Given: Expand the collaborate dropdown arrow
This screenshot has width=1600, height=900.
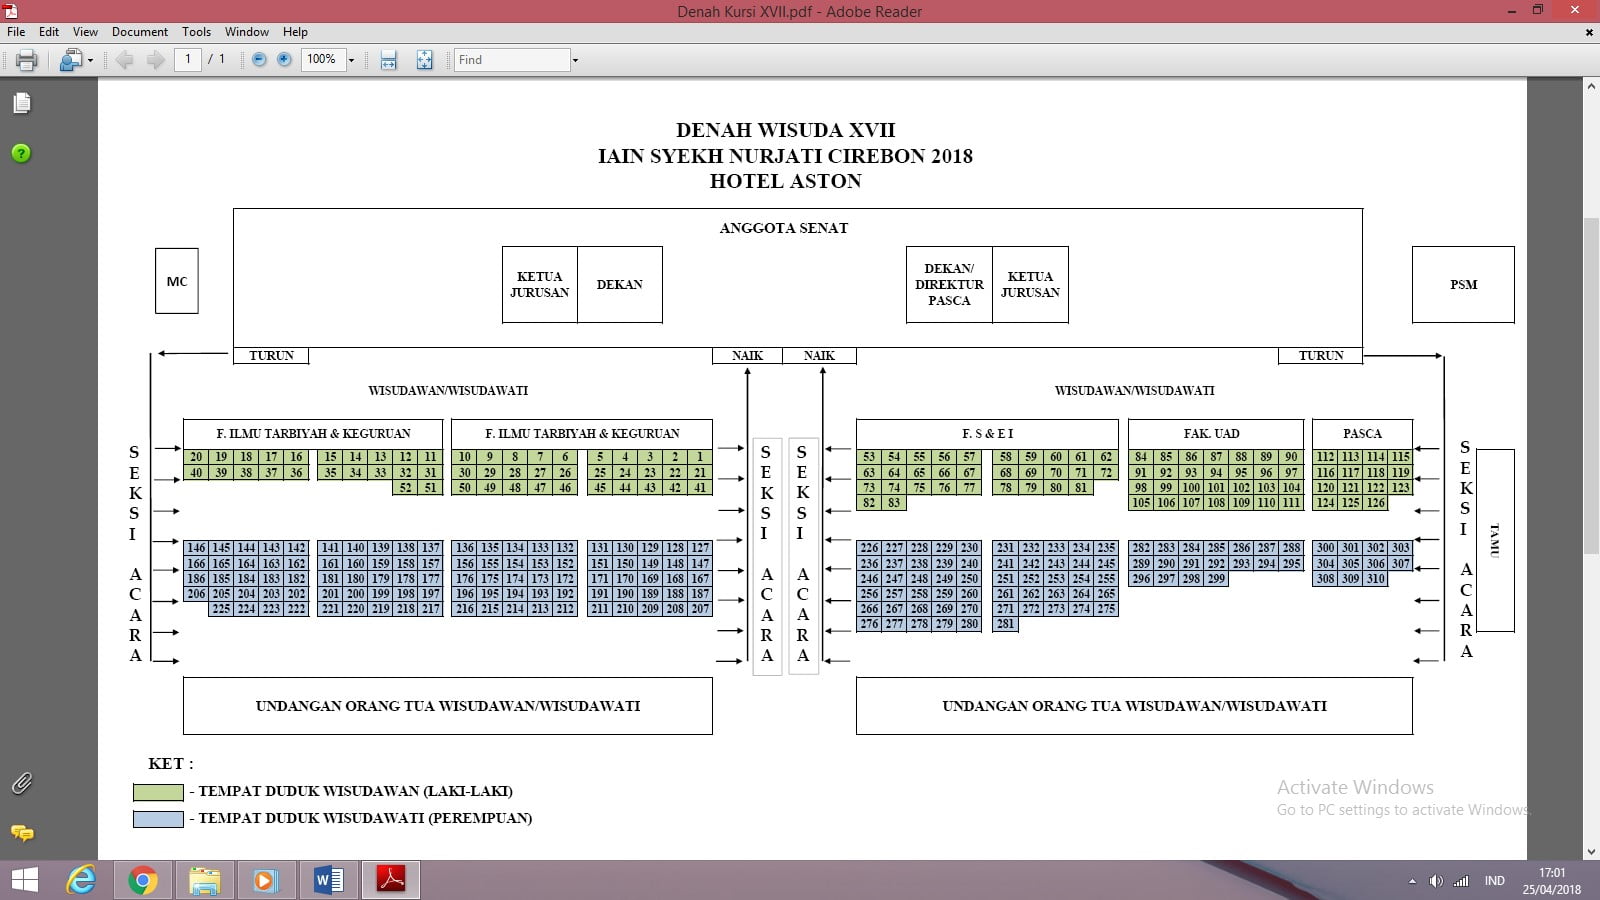Looking at the screenshot, I should [91, 60].
